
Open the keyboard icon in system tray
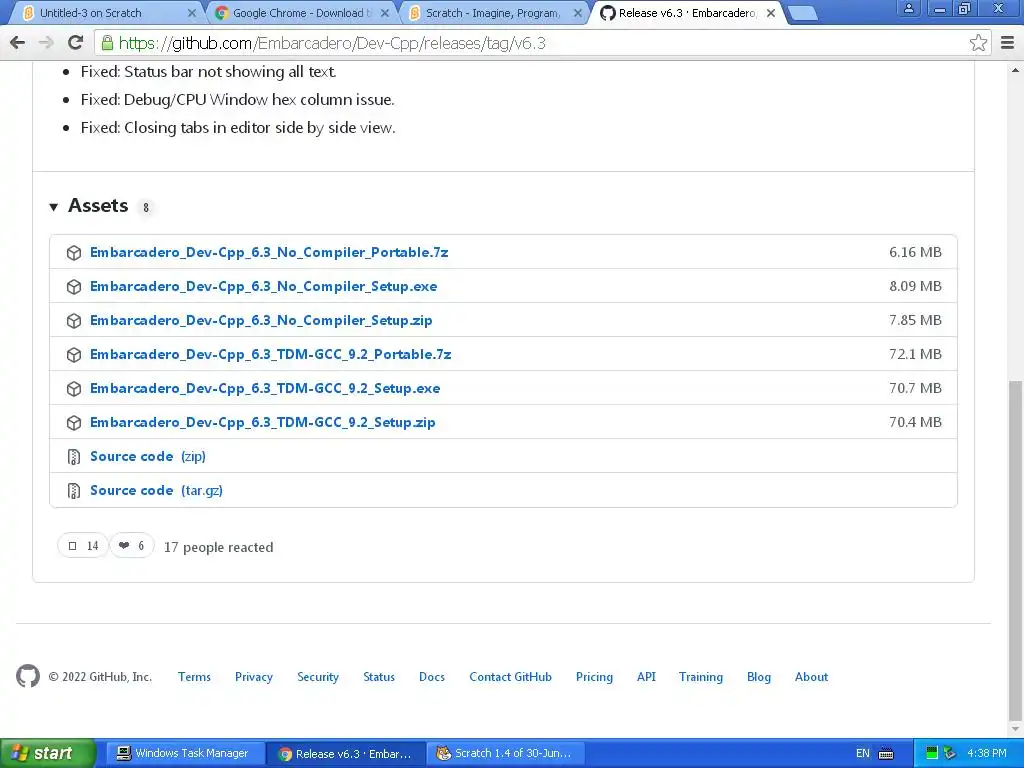[886, 754]
